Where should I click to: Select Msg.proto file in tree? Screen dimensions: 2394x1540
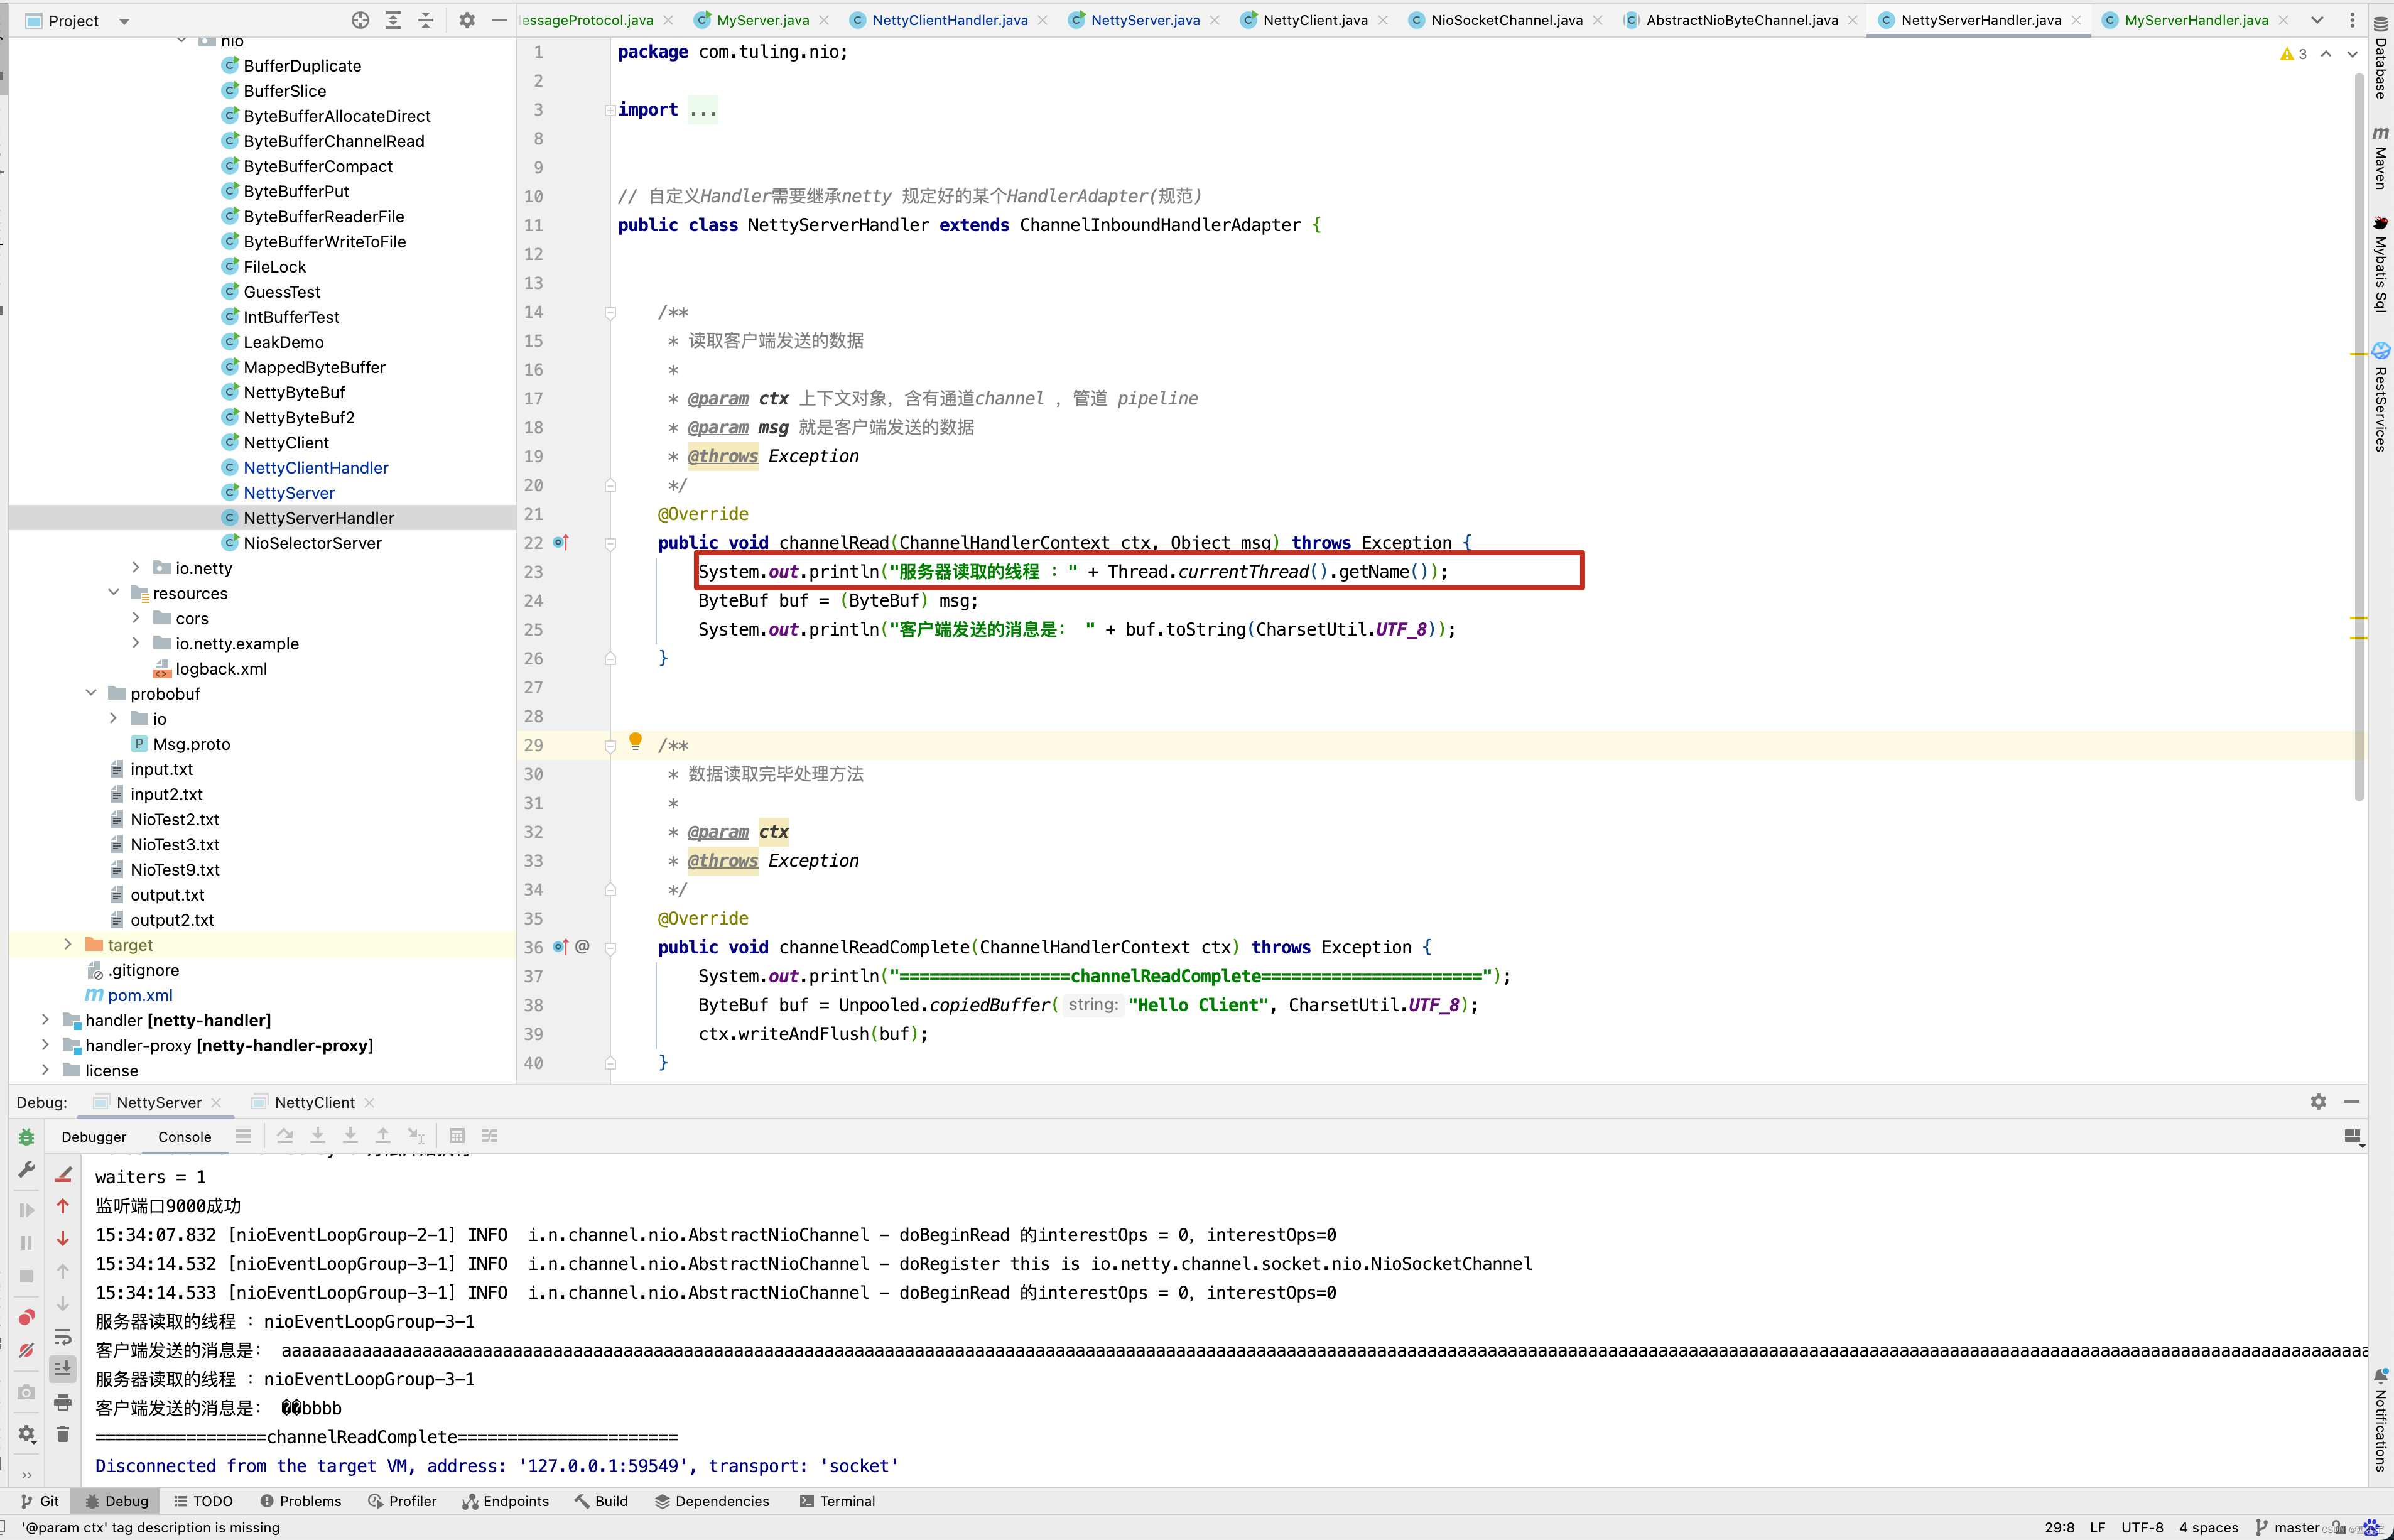191,743
